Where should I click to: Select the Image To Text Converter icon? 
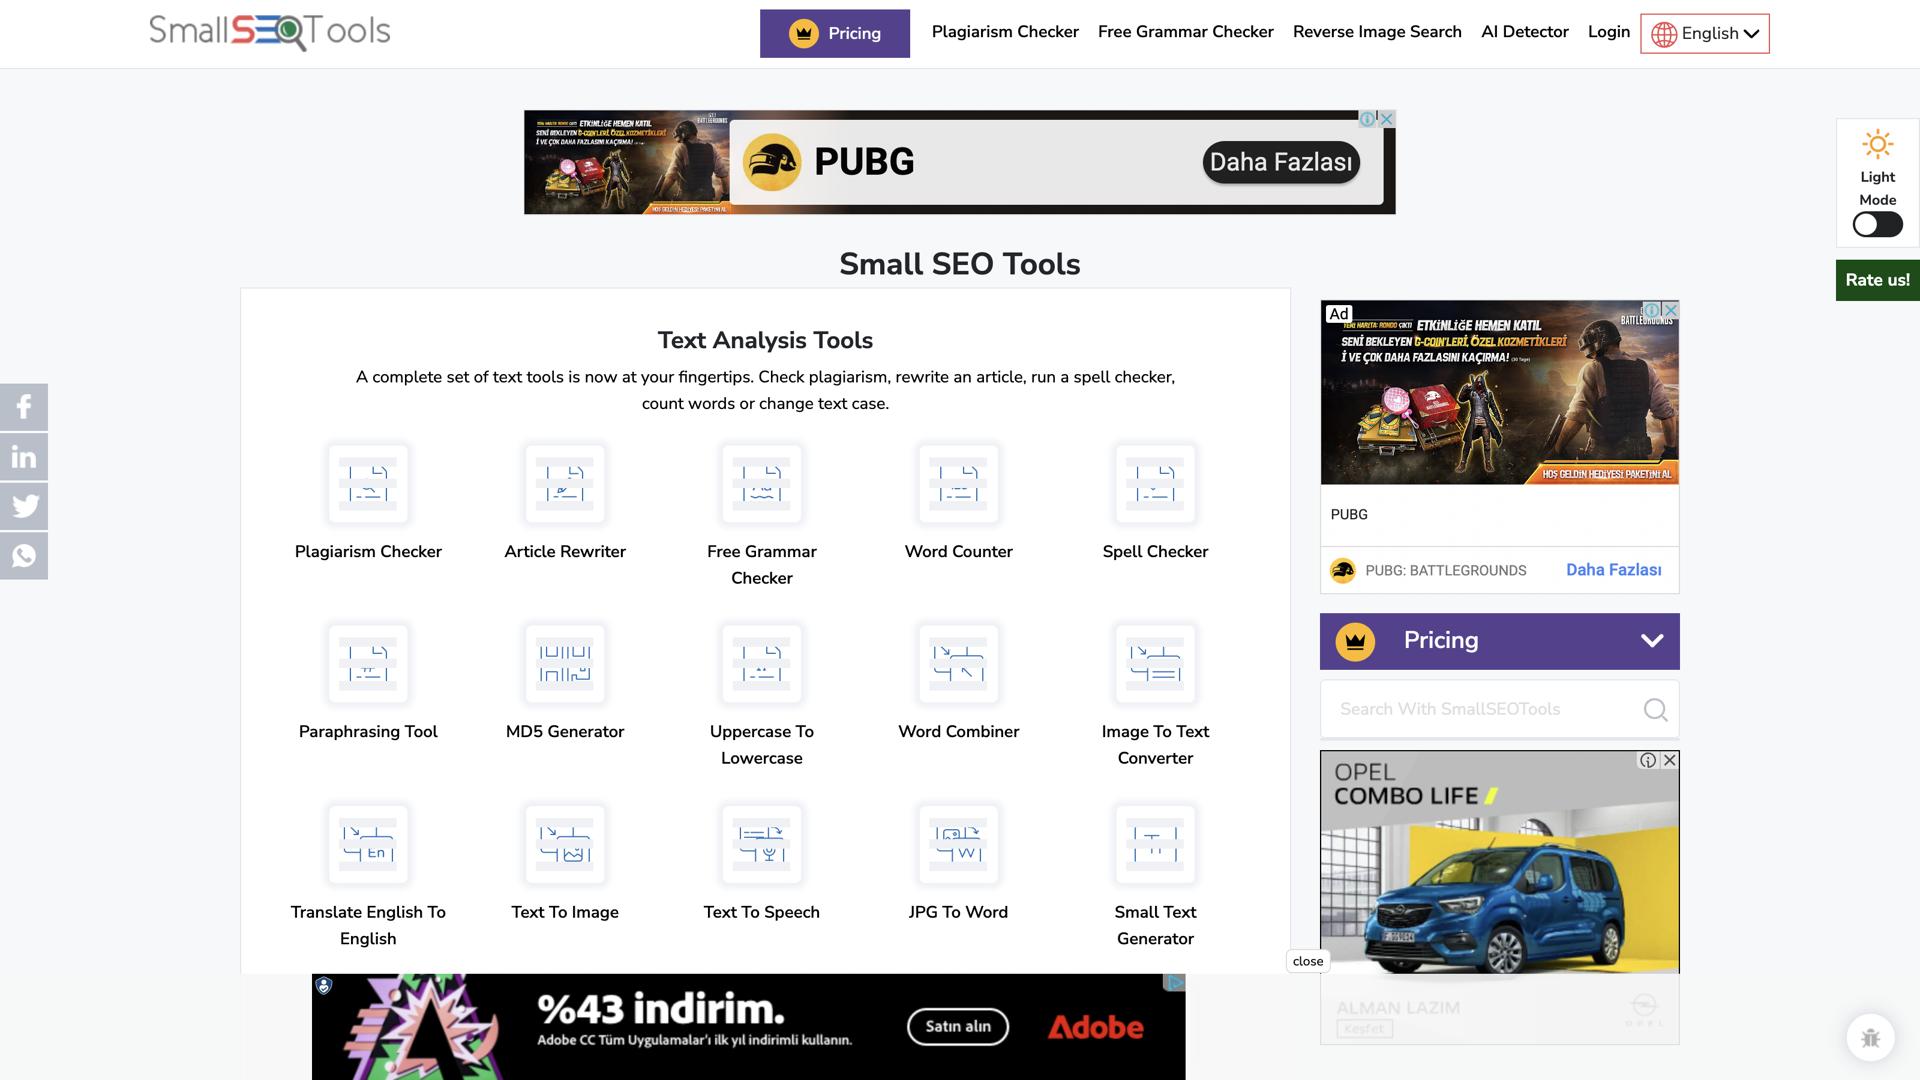1155,663
